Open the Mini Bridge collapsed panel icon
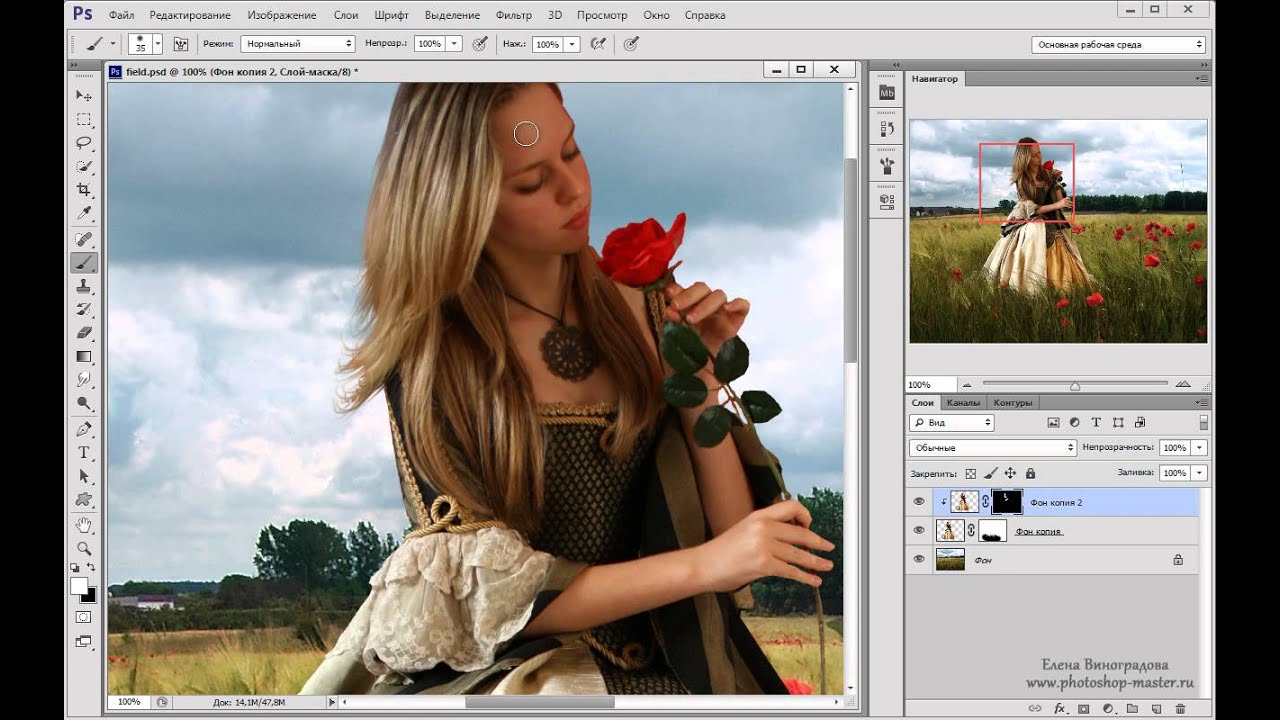This screenshot has height=720, width=1280. [x=886, y=93]
